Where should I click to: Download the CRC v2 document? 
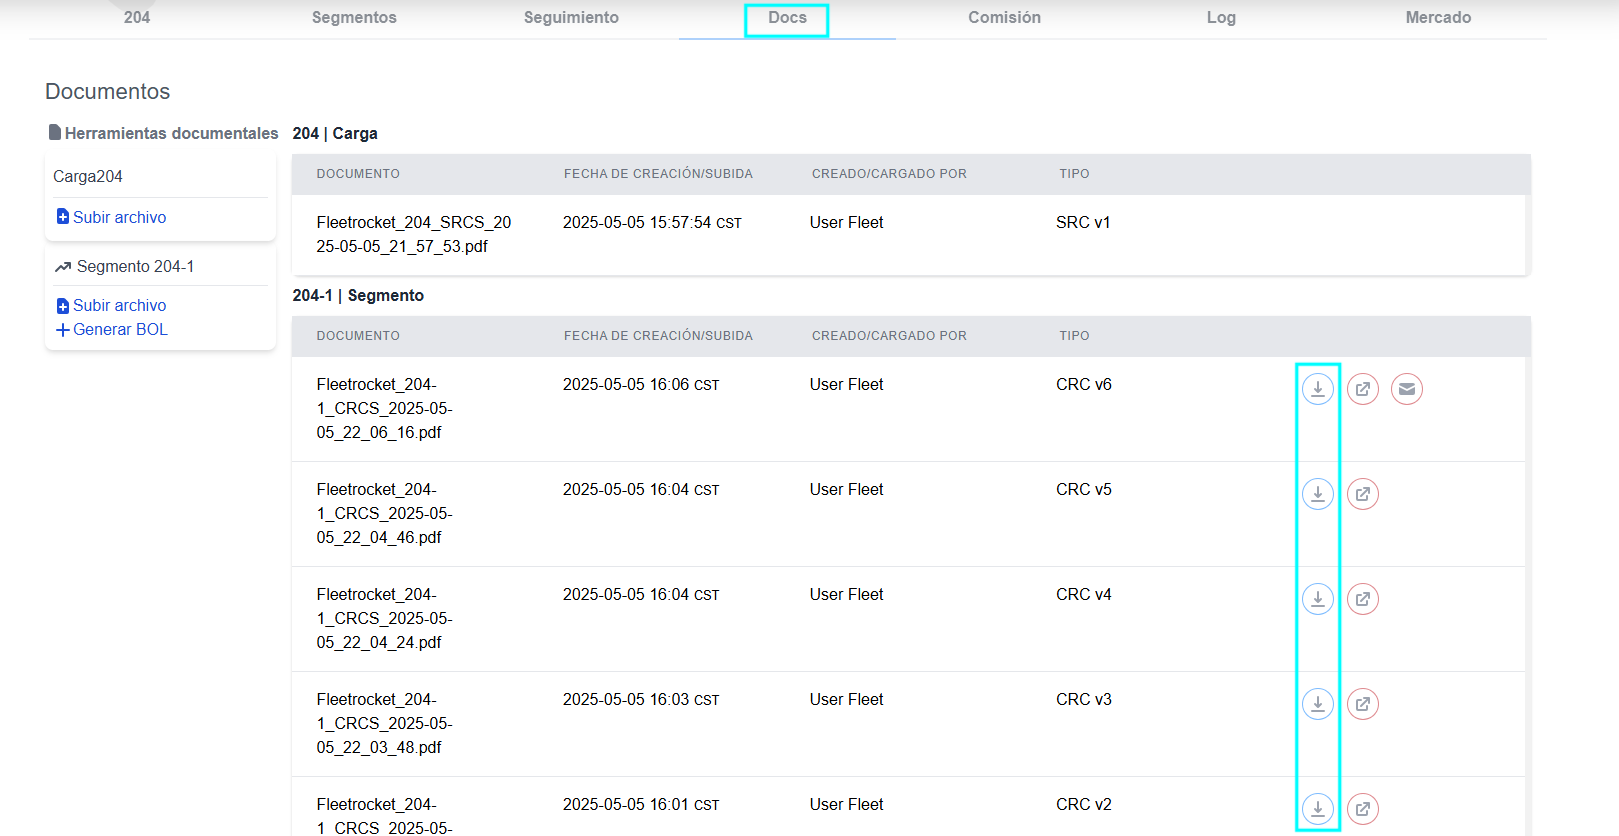pos(1318,809)
